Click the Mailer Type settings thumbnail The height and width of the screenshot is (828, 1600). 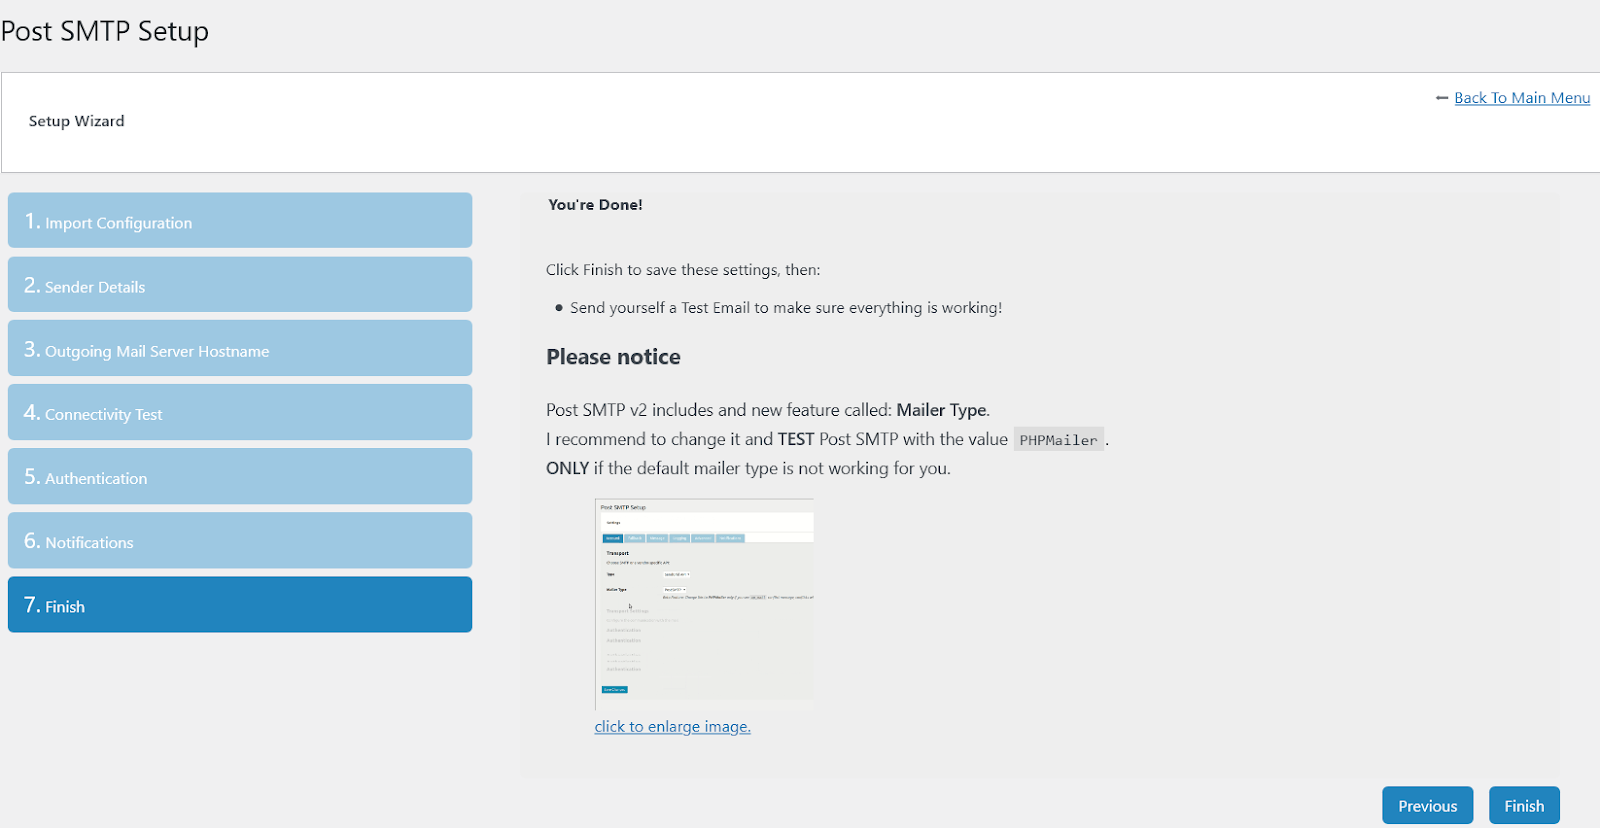(704, 604)
